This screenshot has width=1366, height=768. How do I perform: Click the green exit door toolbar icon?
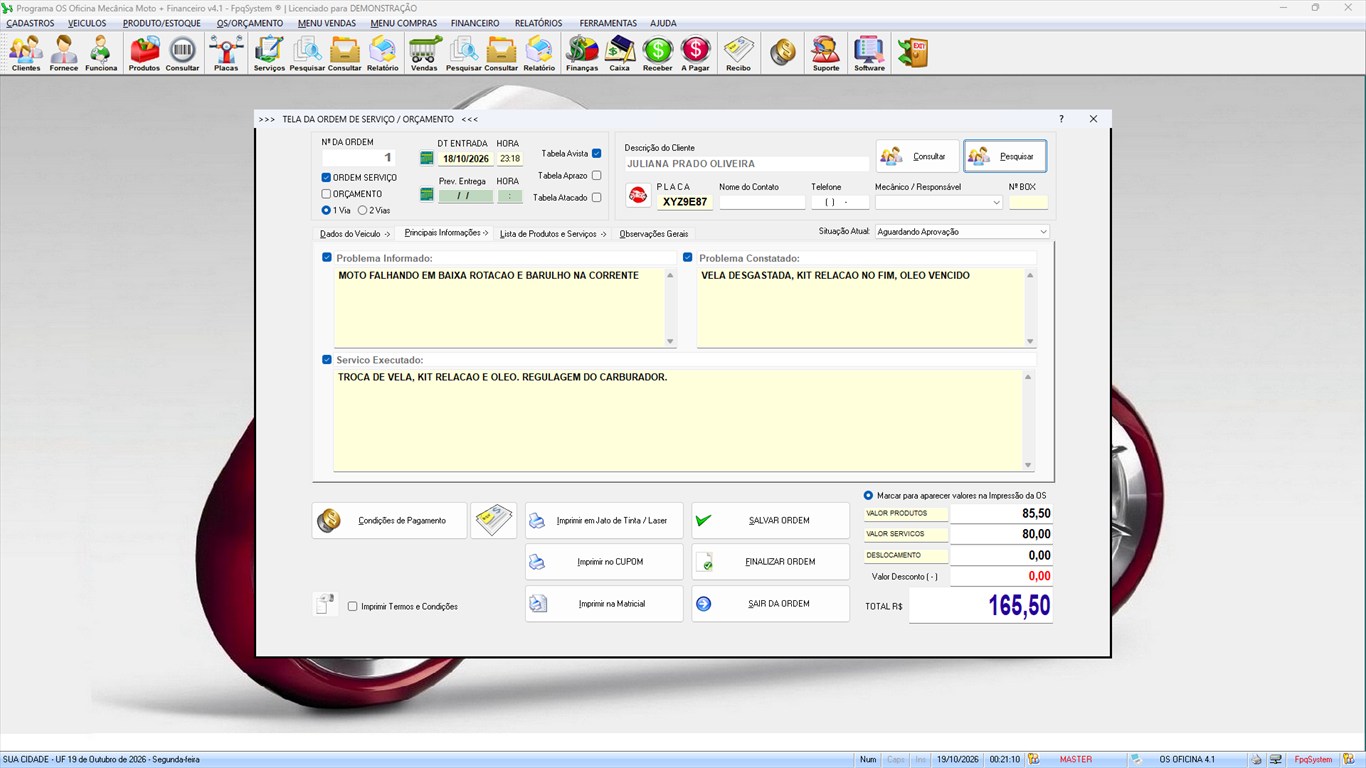[912, 52]
